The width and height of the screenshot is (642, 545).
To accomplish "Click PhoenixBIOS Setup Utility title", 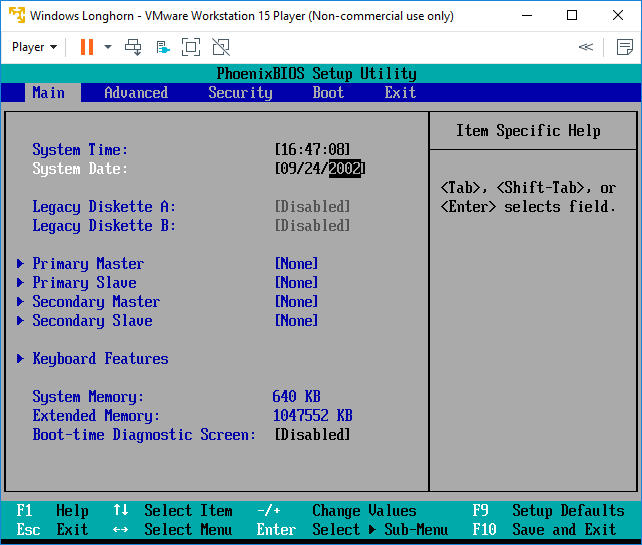I will click(x=316, y=74).
